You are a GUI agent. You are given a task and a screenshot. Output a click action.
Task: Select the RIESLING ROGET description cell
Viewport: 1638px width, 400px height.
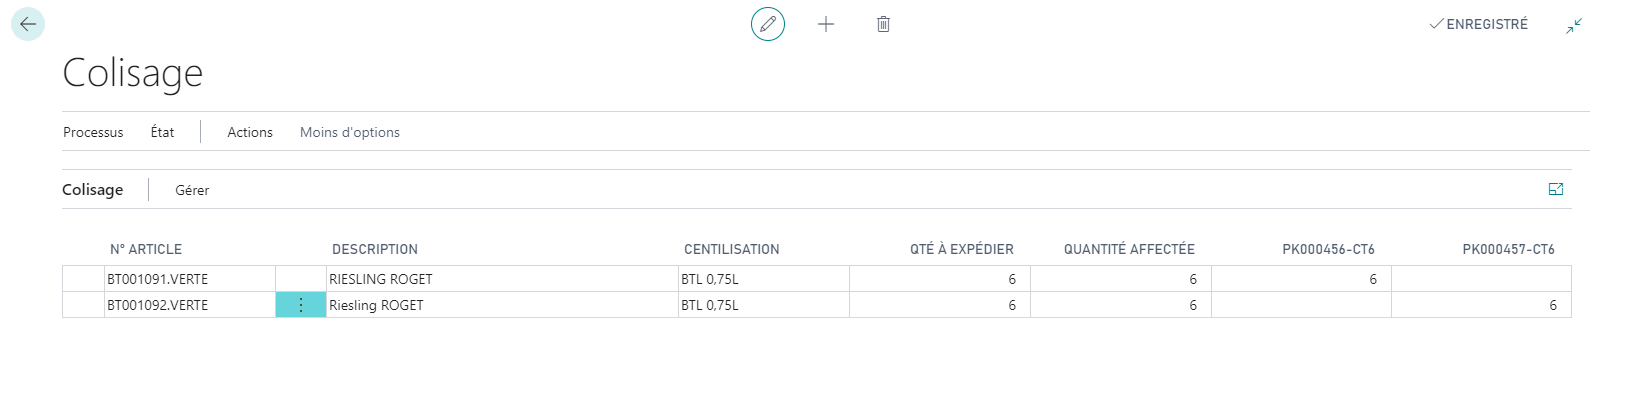[x=500, y=279]
